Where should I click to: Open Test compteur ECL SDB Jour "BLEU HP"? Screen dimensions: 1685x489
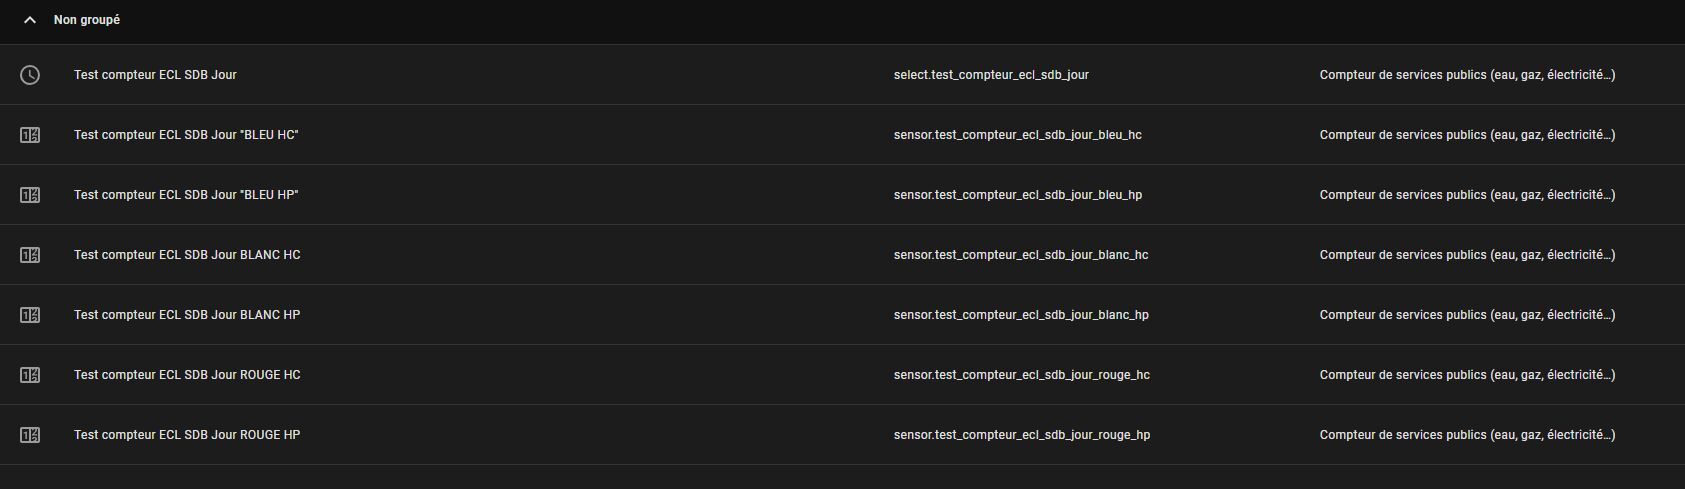186,195
